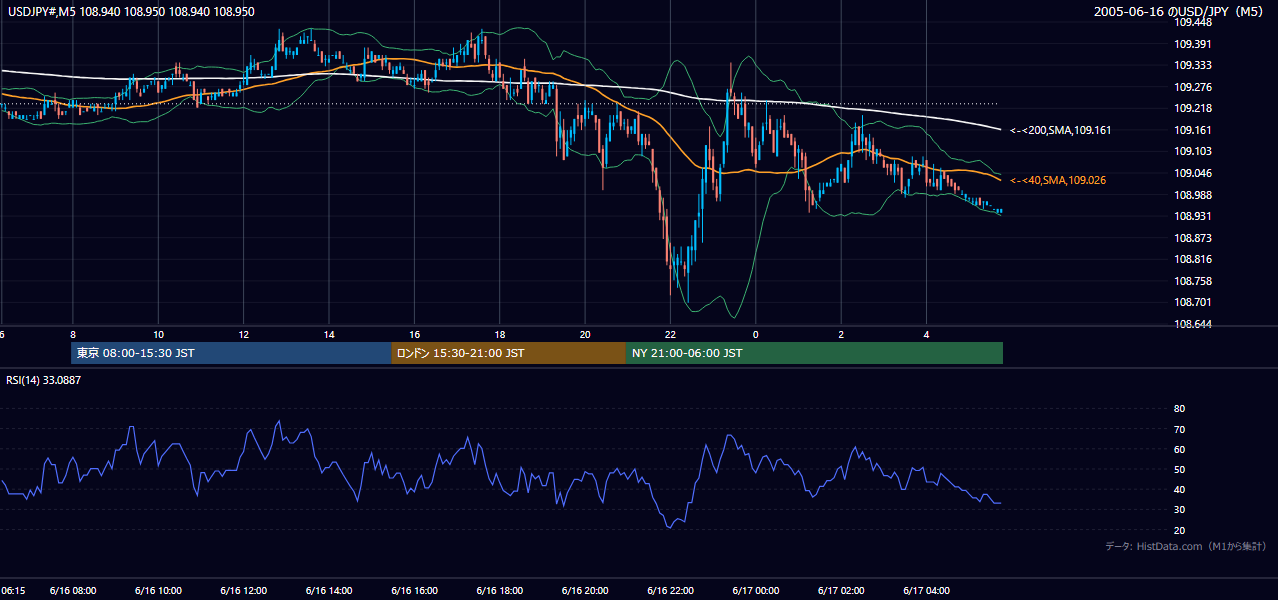
Task: Click the price scale value 109.103
Action: [1193, 151]
